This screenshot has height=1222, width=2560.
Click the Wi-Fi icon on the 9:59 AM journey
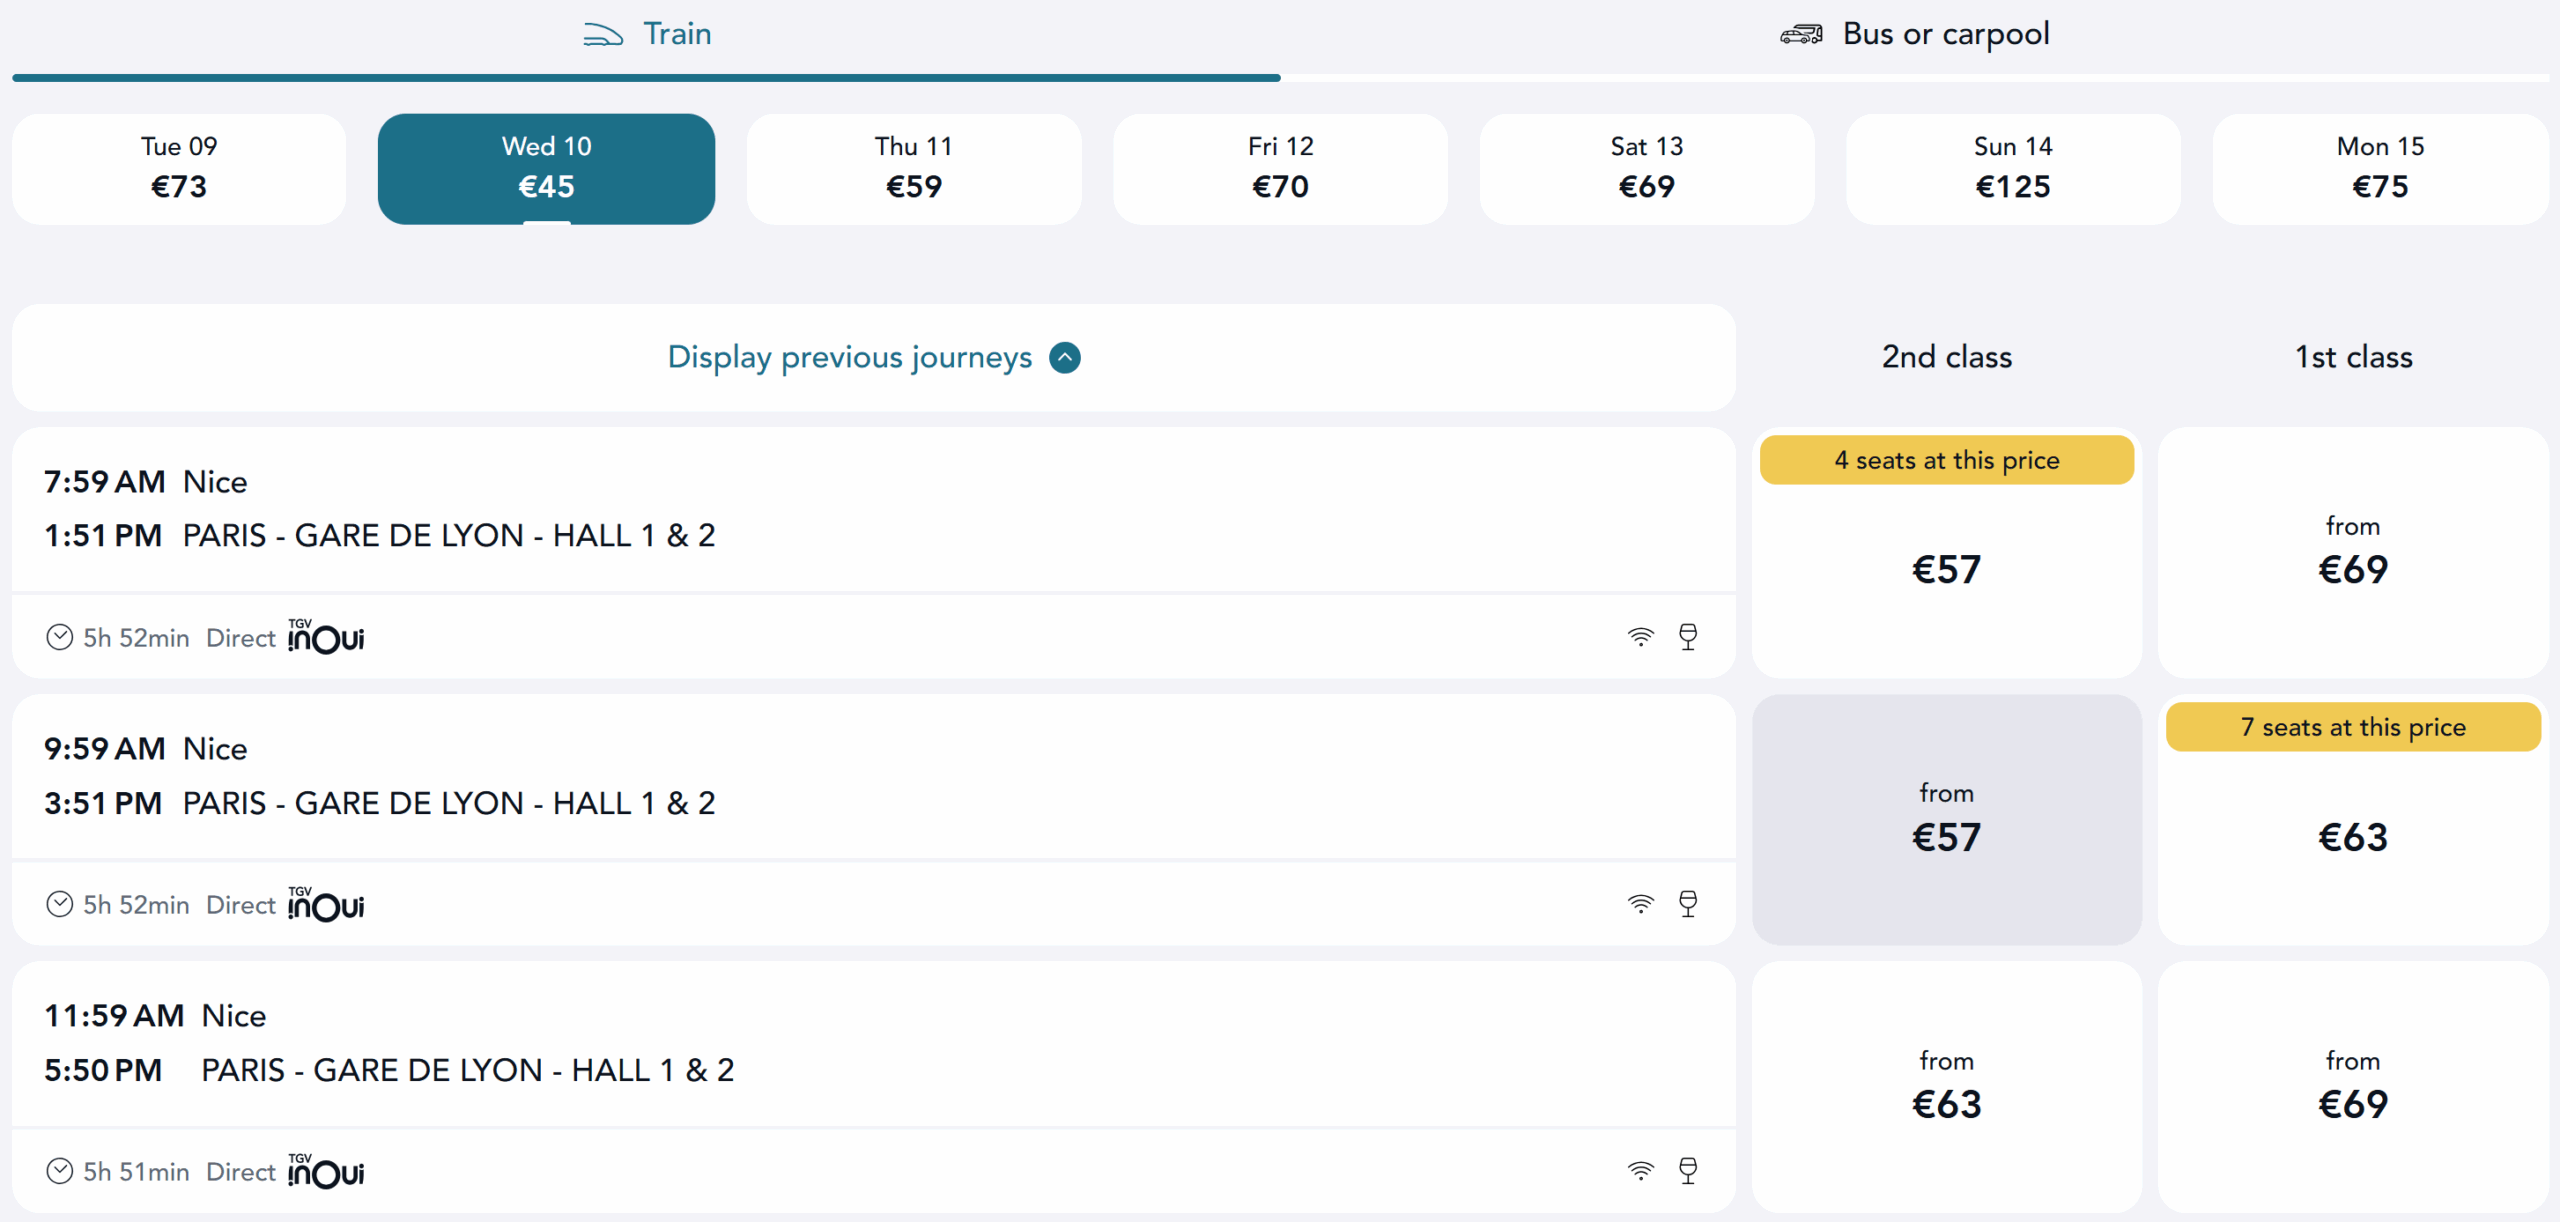tap(1640, 904)
